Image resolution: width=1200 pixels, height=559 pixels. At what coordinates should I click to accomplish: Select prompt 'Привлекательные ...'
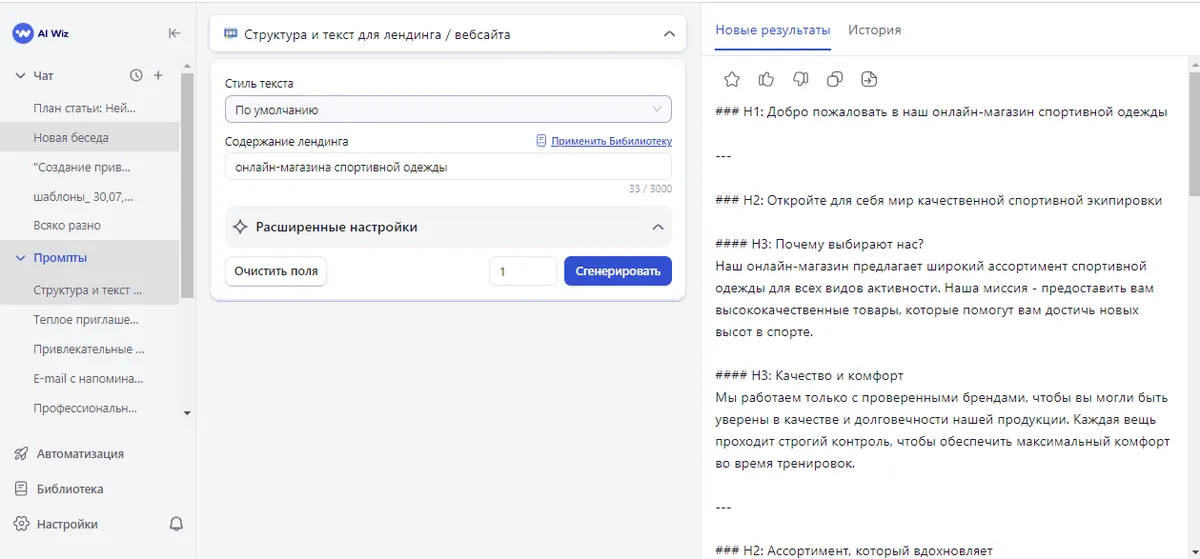(x=90, y=349)
